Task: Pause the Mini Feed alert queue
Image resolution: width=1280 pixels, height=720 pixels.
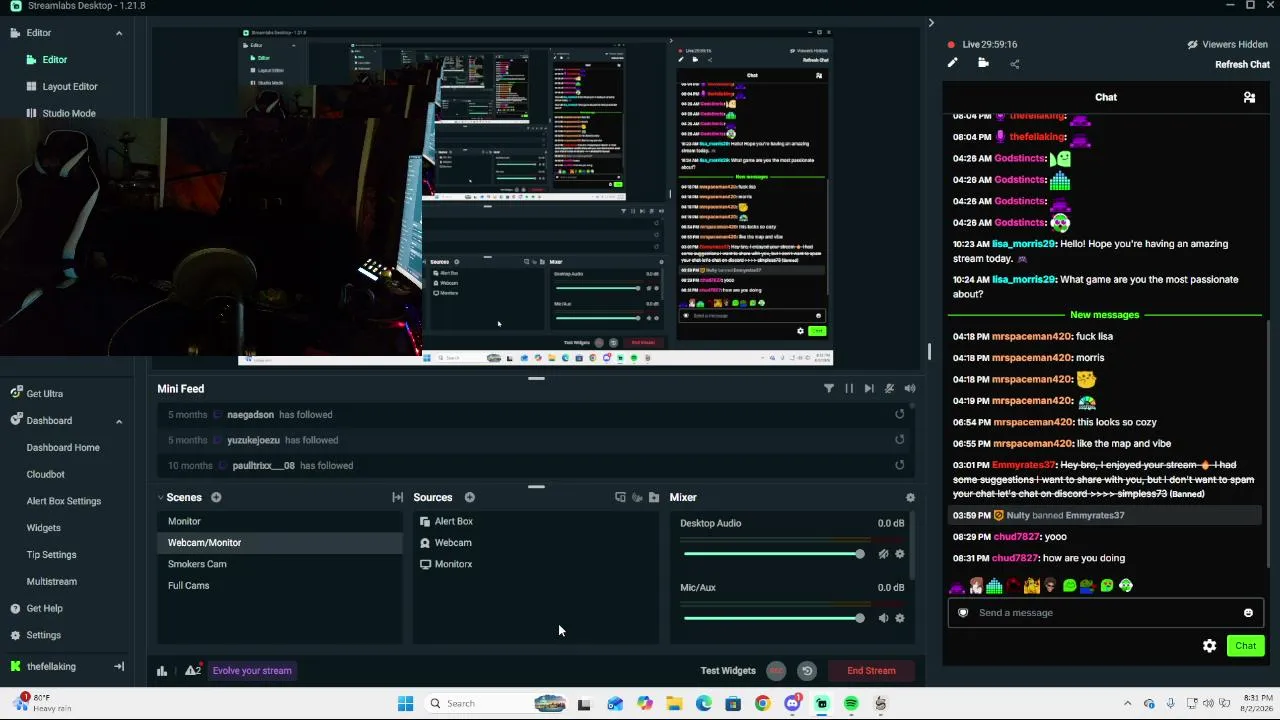Action: 849,388
